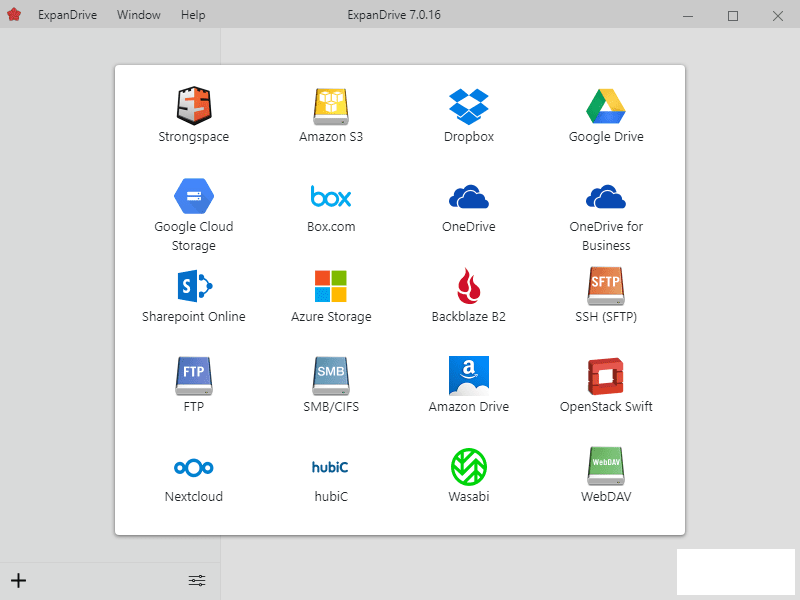800x600 pixels.
Task: Click the "Backblaze B2" label
Action: click(x=469, y=317)
